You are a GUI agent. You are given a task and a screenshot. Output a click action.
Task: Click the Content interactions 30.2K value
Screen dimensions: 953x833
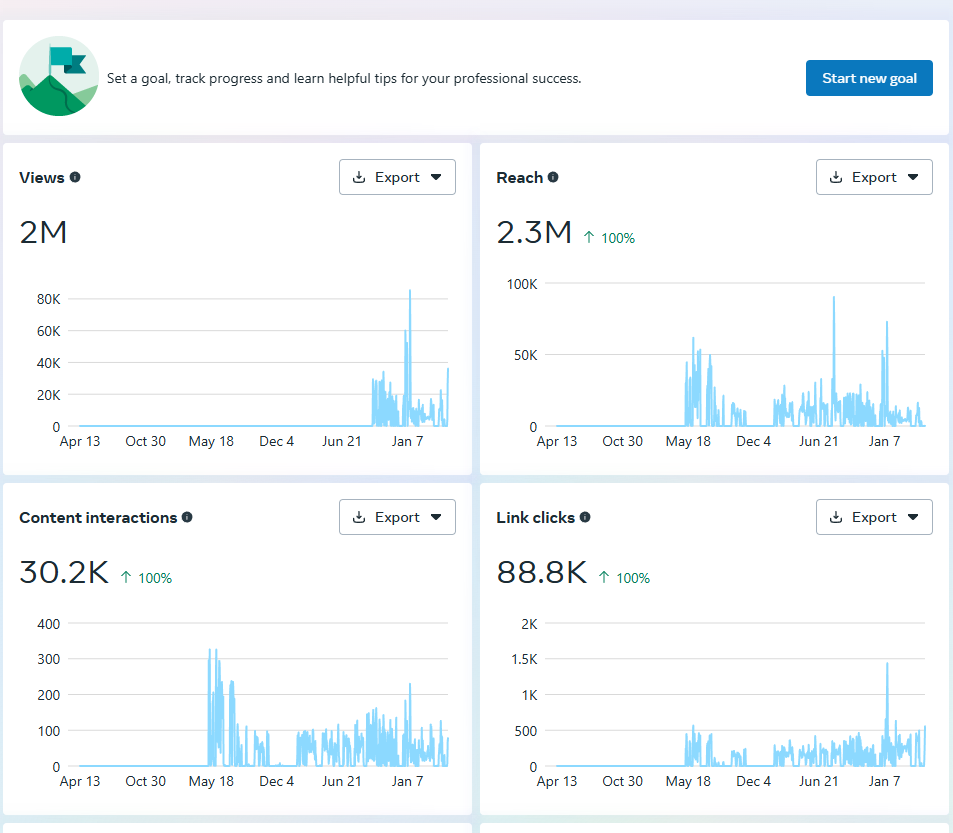tap(64, 572)
